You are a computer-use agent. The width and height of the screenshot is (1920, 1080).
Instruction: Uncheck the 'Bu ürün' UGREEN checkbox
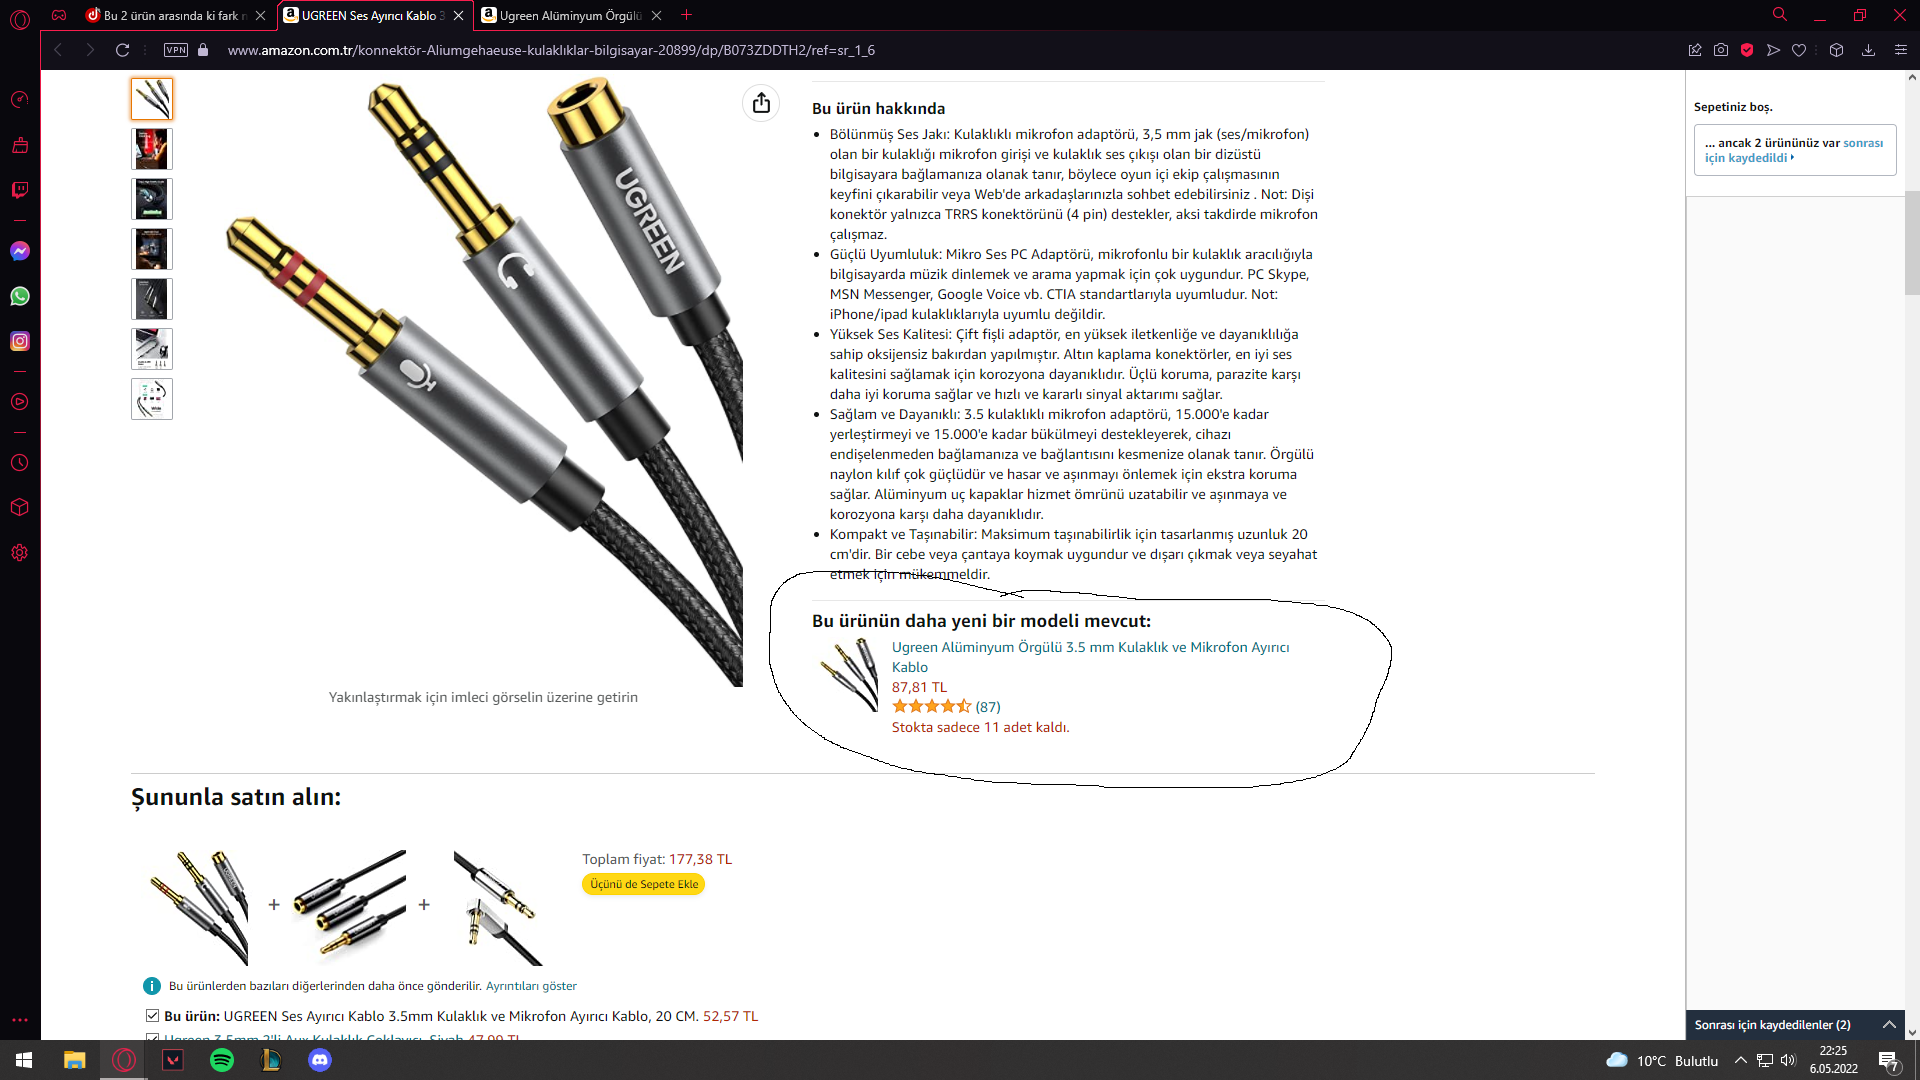pos(152,1016)
